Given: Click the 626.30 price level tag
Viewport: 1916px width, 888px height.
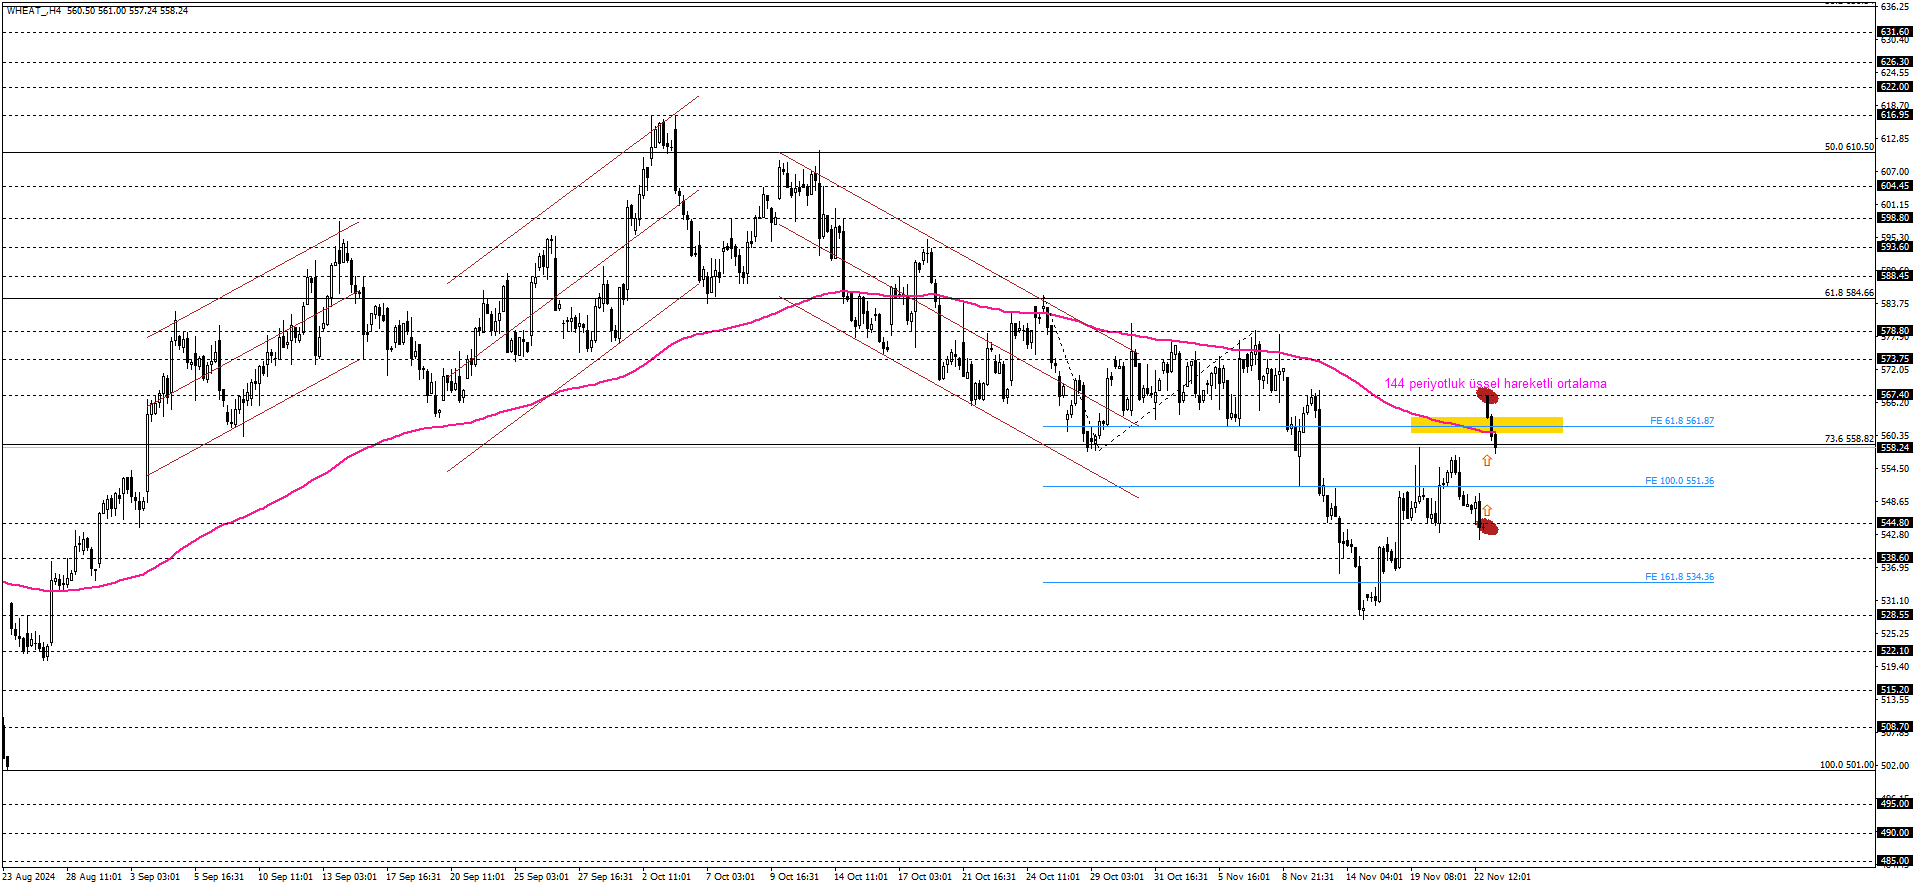Looking at the screenshot, I should point(1895,62).
